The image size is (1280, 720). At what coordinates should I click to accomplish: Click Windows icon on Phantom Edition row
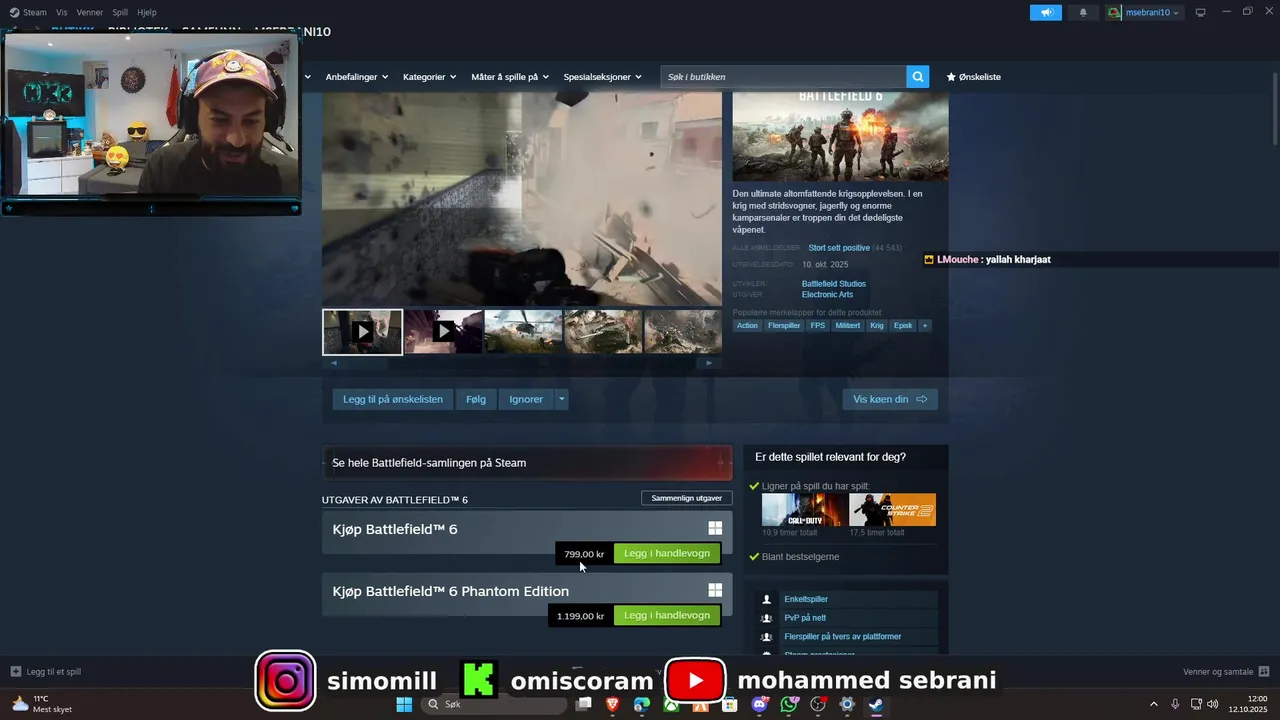point(715,590)
